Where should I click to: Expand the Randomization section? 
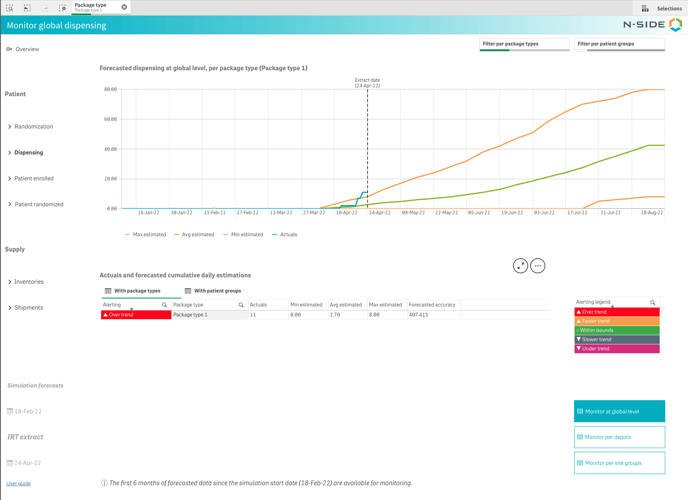coord(33,127)
